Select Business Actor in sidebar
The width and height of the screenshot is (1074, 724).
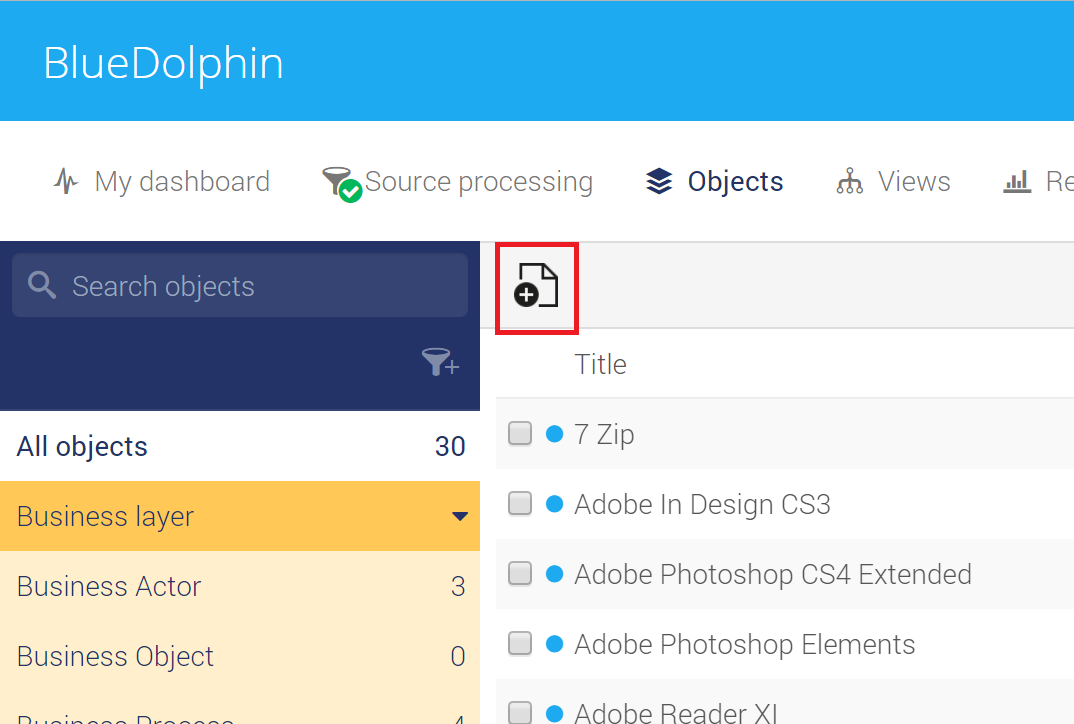click(x=240, y=586)
